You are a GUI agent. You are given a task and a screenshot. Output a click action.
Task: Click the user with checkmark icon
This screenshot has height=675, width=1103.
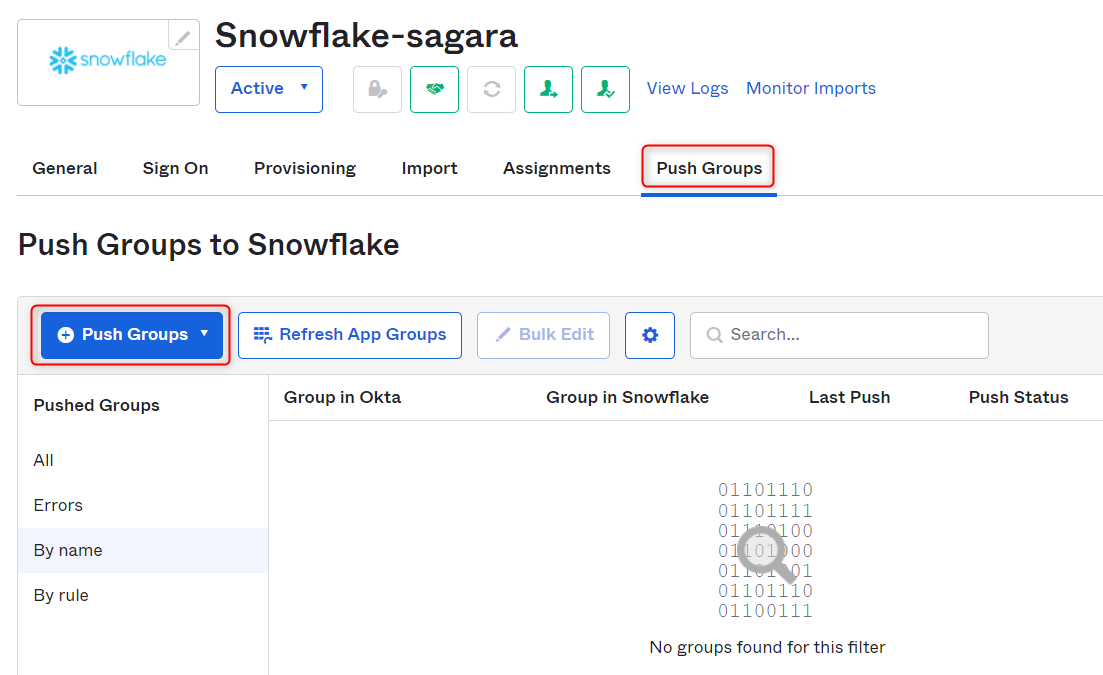click(606, 89)
